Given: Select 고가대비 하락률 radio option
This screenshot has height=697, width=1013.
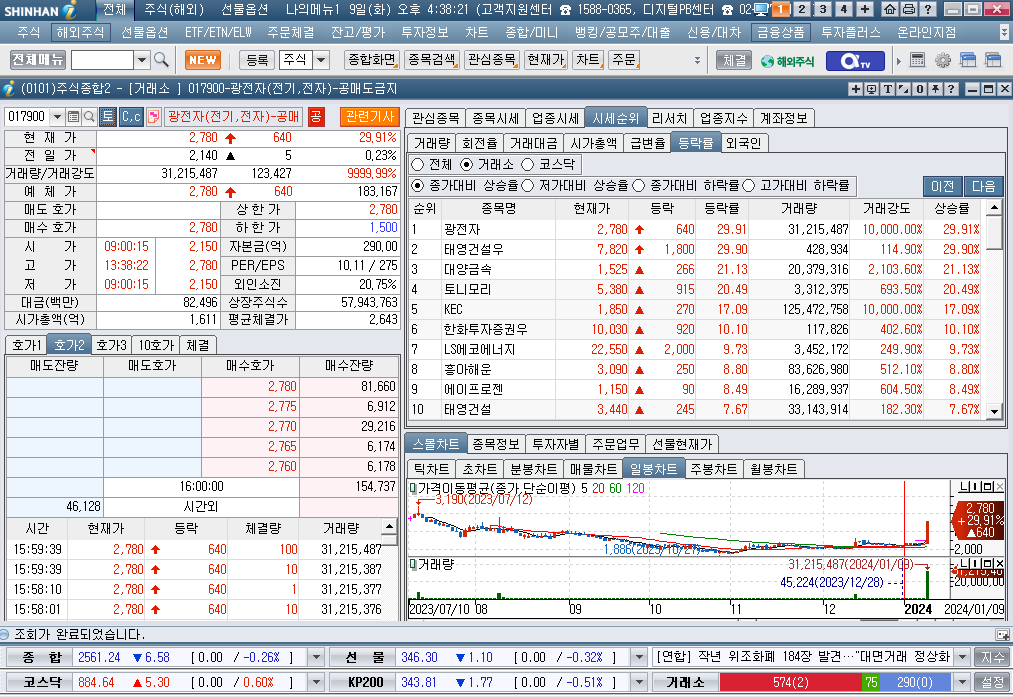Looking at the screenshot, I should [x=748, y=185].
